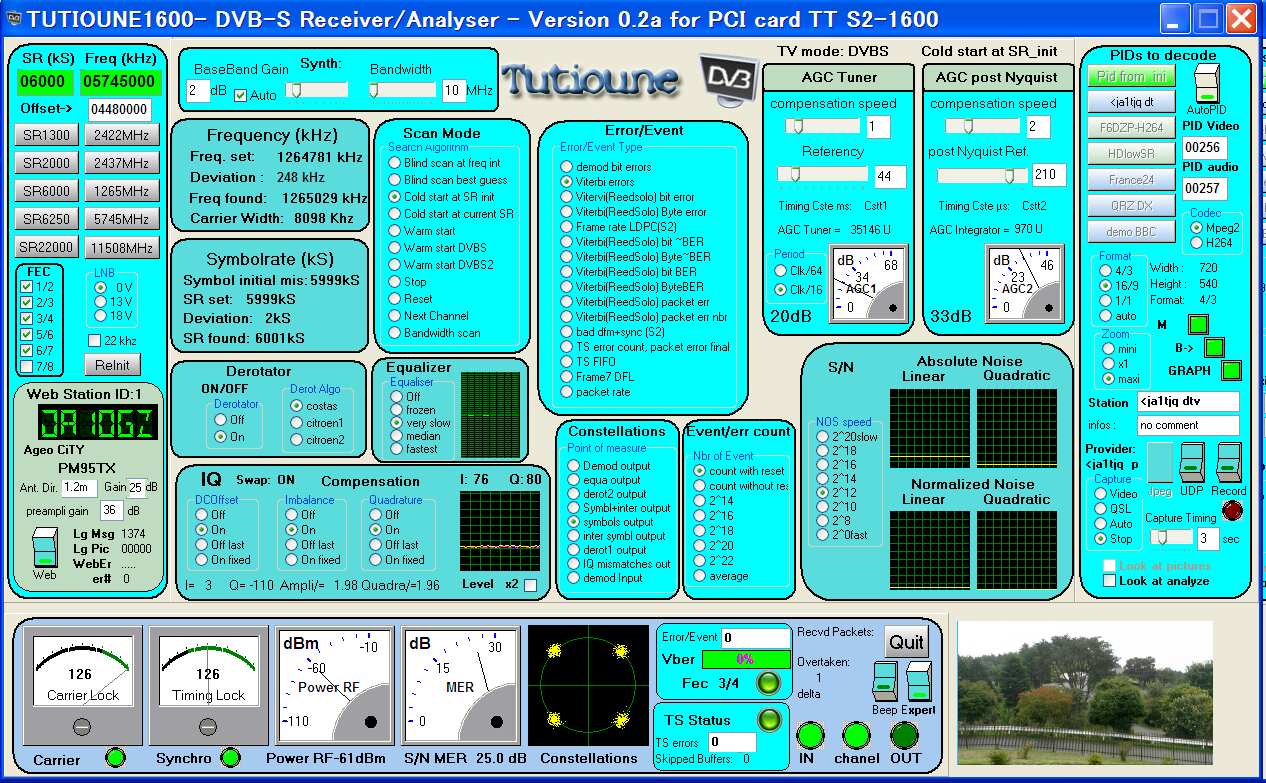Select Blind scan at freq init

point(394,163)
